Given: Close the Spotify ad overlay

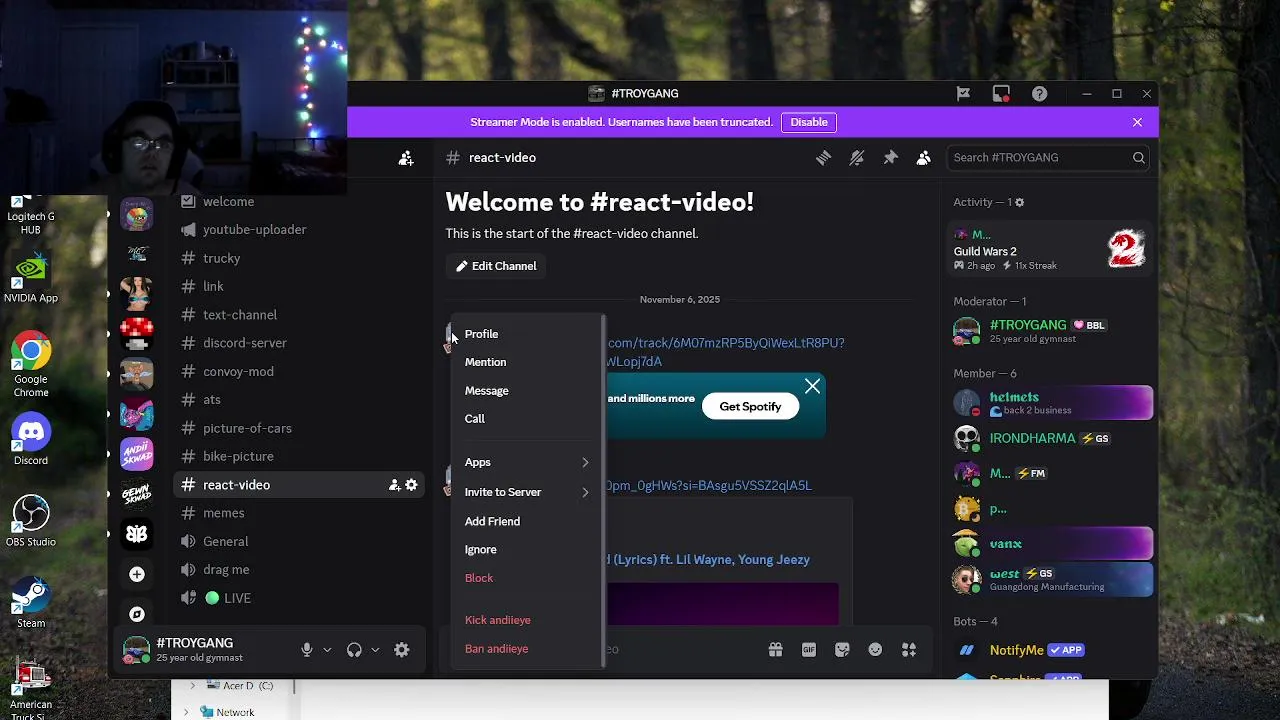Looking at the screenshot, I should pos(812,386).
